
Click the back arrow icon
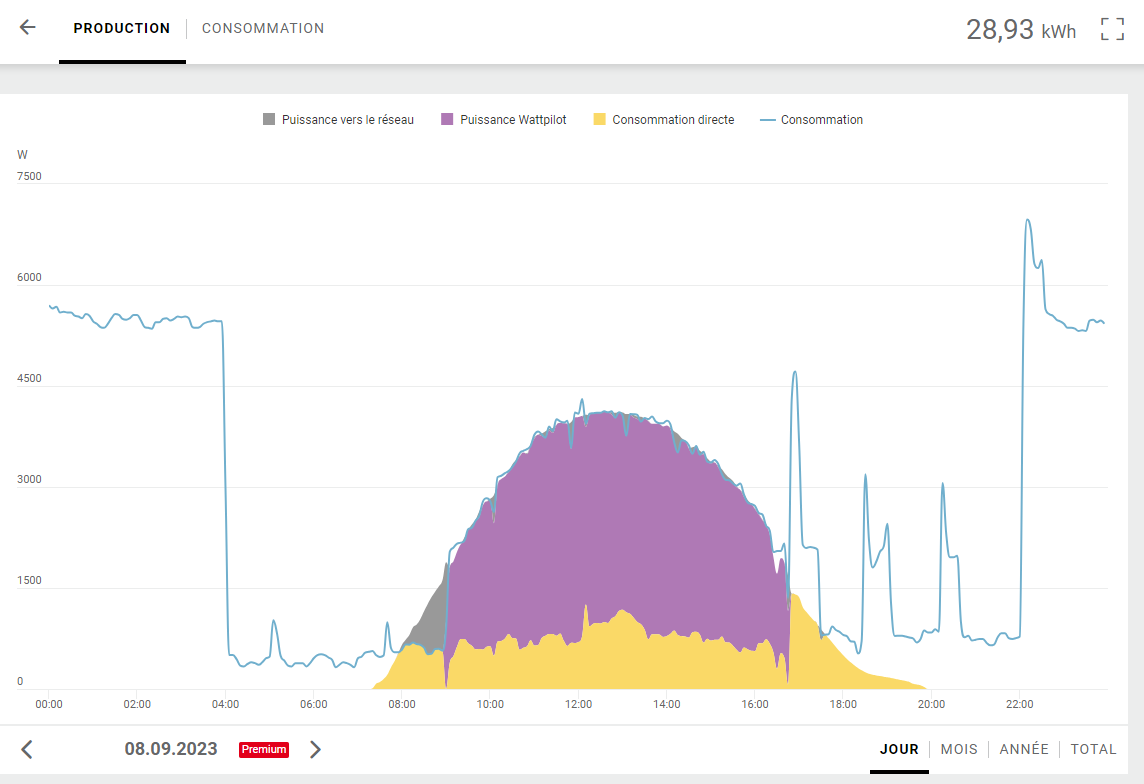(28, 28)
